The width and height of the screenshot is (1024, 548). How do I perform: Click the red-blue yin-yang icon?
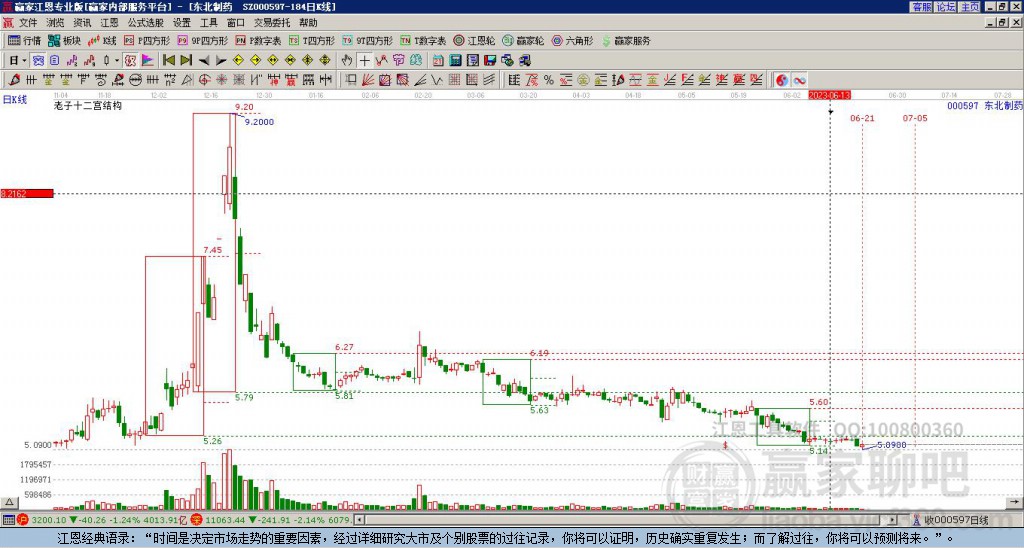click(782, 80)
